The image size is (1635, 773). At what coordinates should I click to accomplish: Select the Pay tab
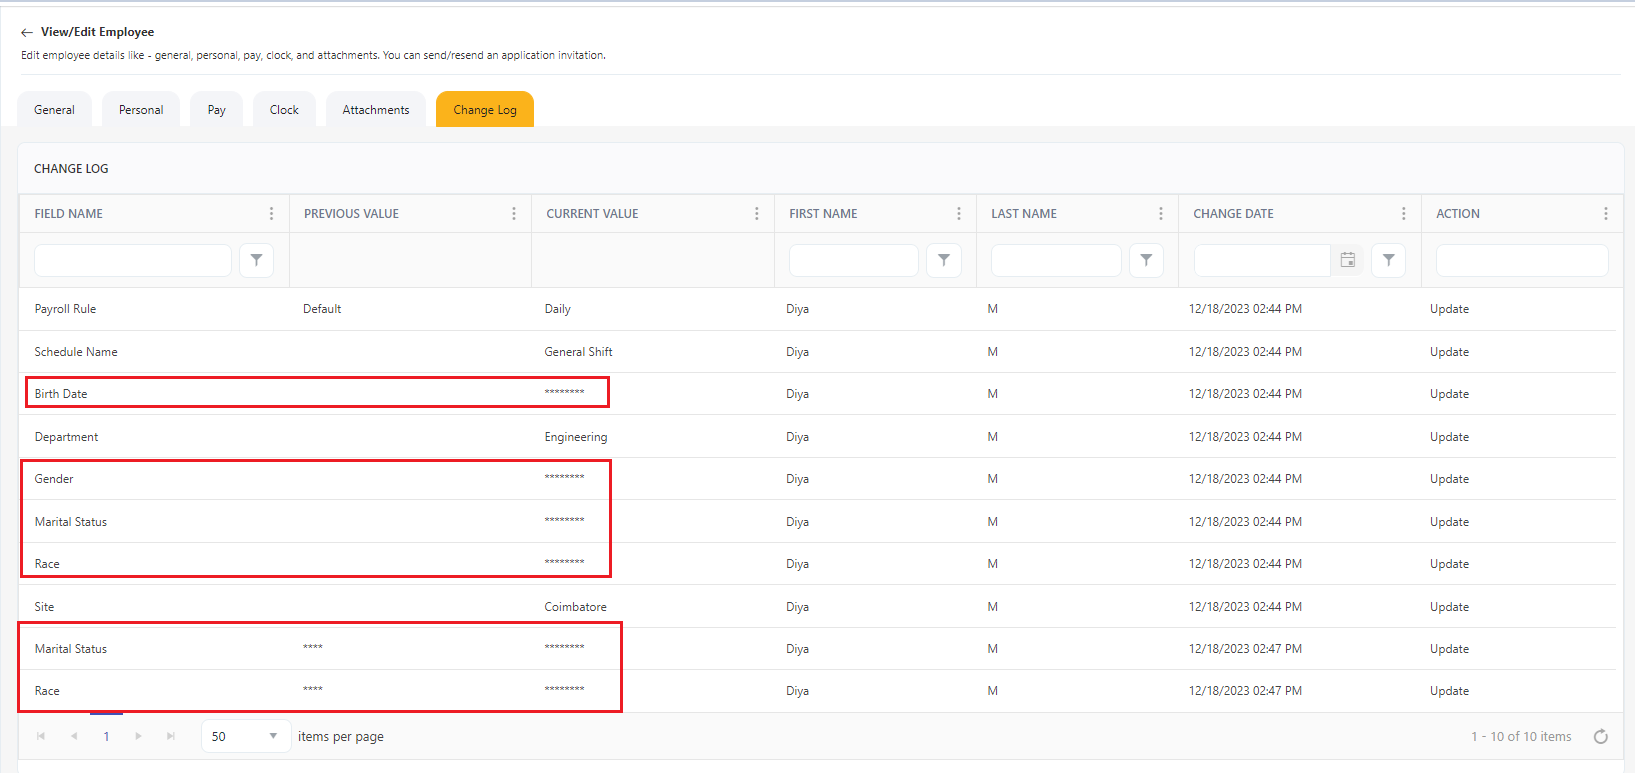[x=216, y=110]
